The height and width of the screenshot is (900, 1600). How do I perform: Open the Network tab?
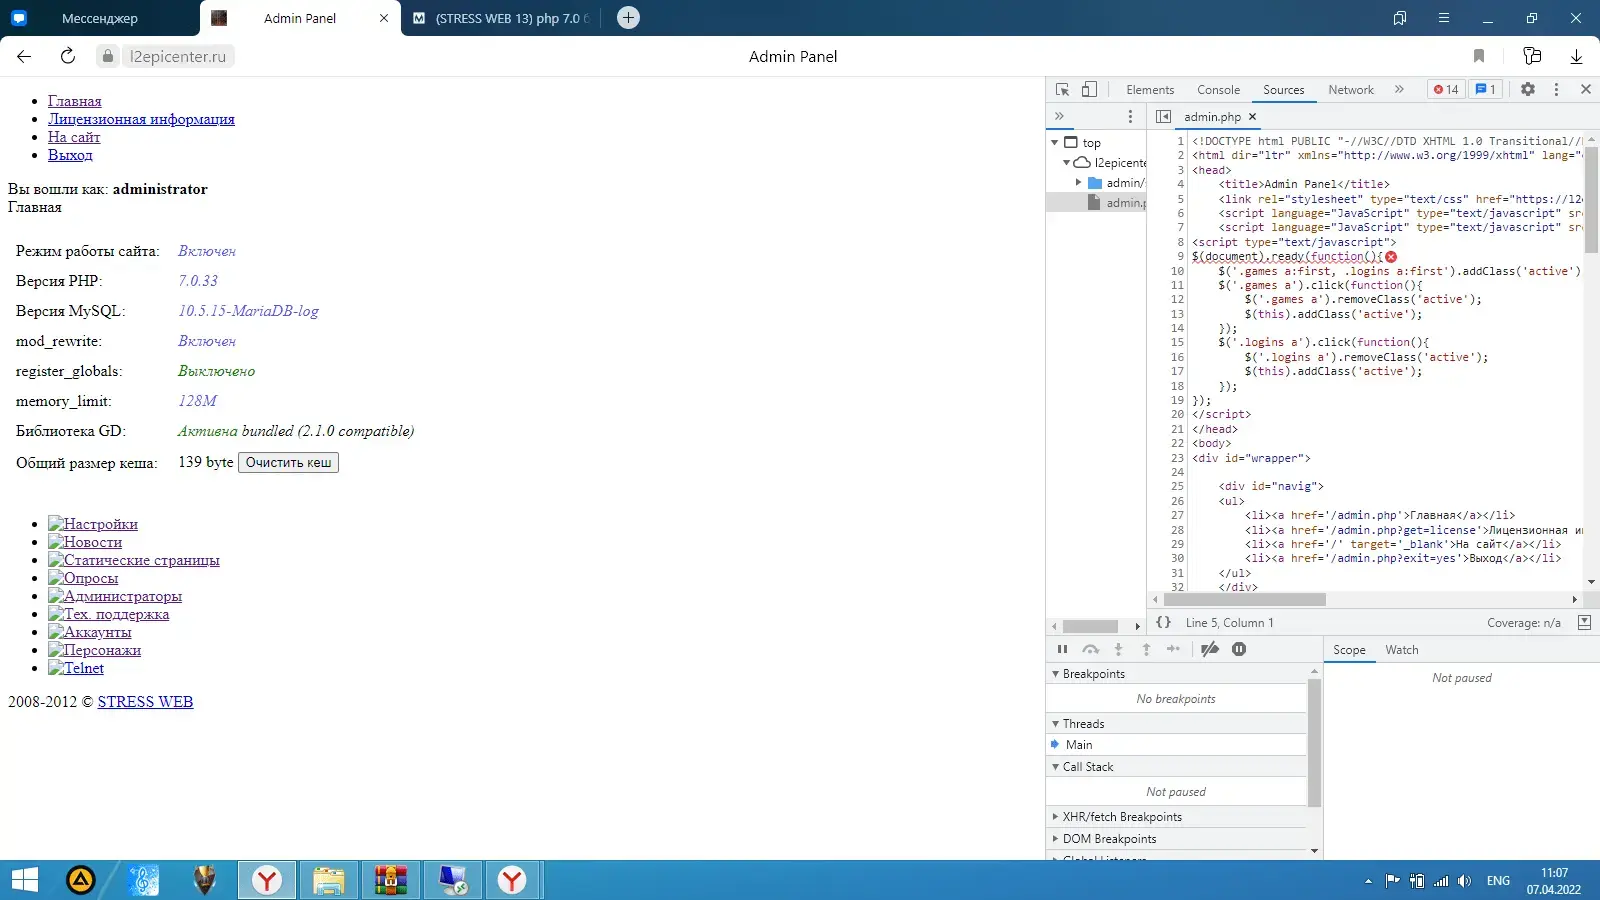click(1351, 90)
